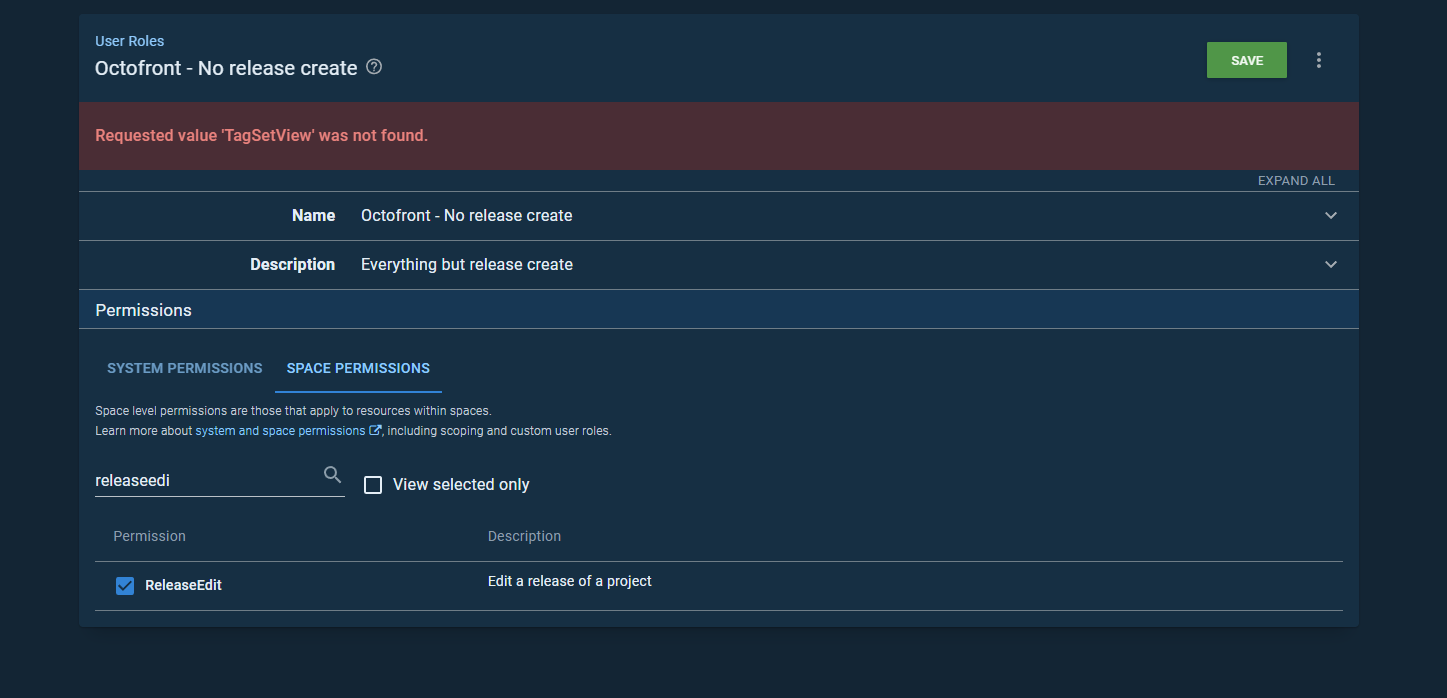The width and height of the screenshot is (1447, 698).
Task: Click the Description column header
Action: point(524,536)
